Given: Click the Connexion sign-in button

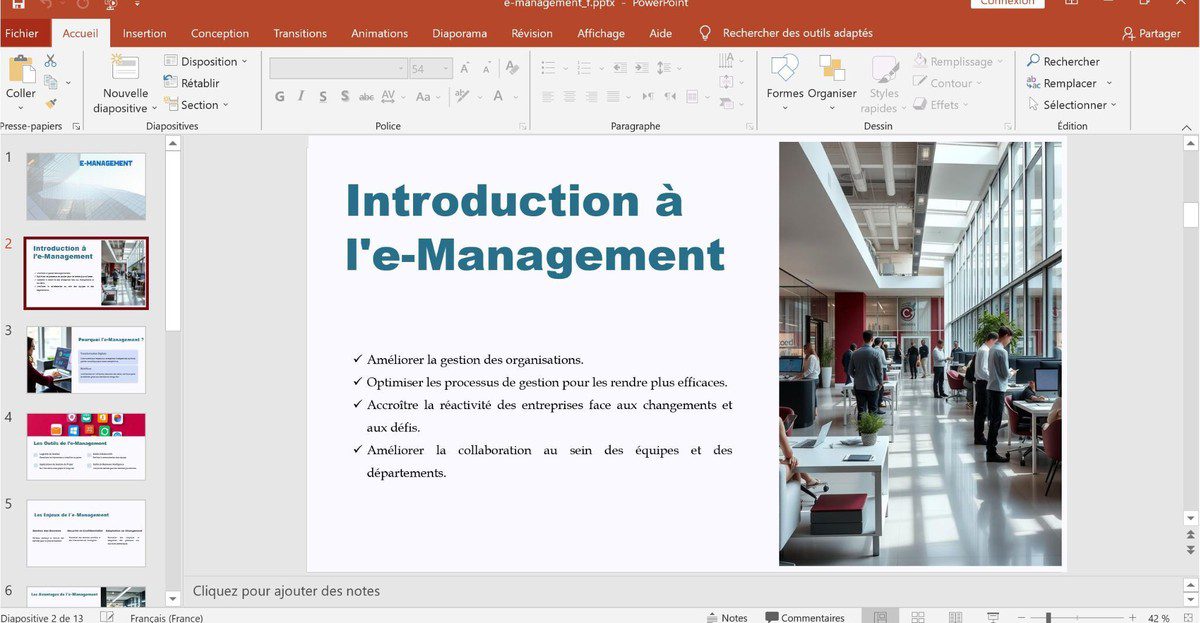Looking at the screenshot, I should coord(1008,3).
